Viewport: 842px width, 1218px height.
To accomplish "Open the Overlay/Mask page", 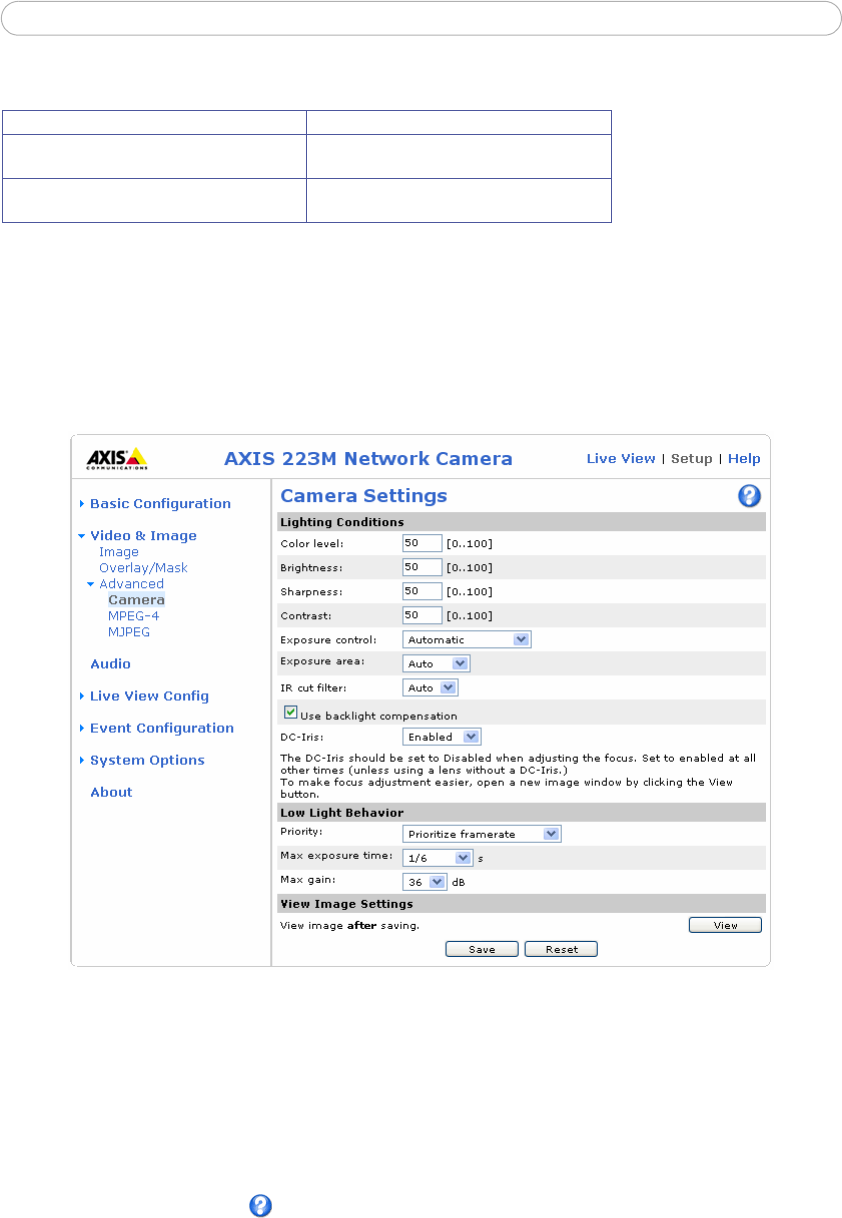I will tap(143, 568).
